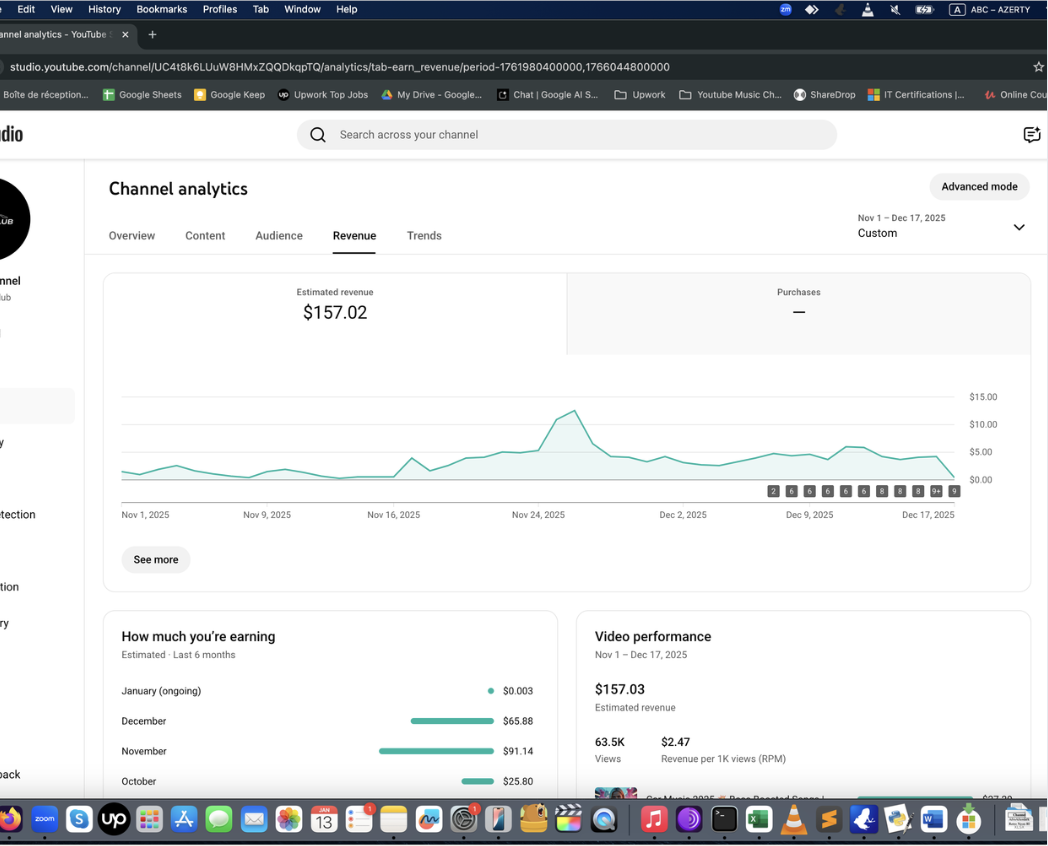Open Google Sheets bookmark
Screen dimensions: 1048x846
(x=142, y=95)
